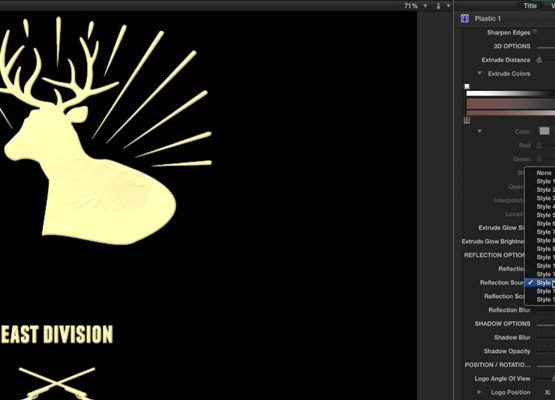Viewport: 555px width, 400px height.
Task: Click the Sharpen Edges label
Action: pos(508,32)
